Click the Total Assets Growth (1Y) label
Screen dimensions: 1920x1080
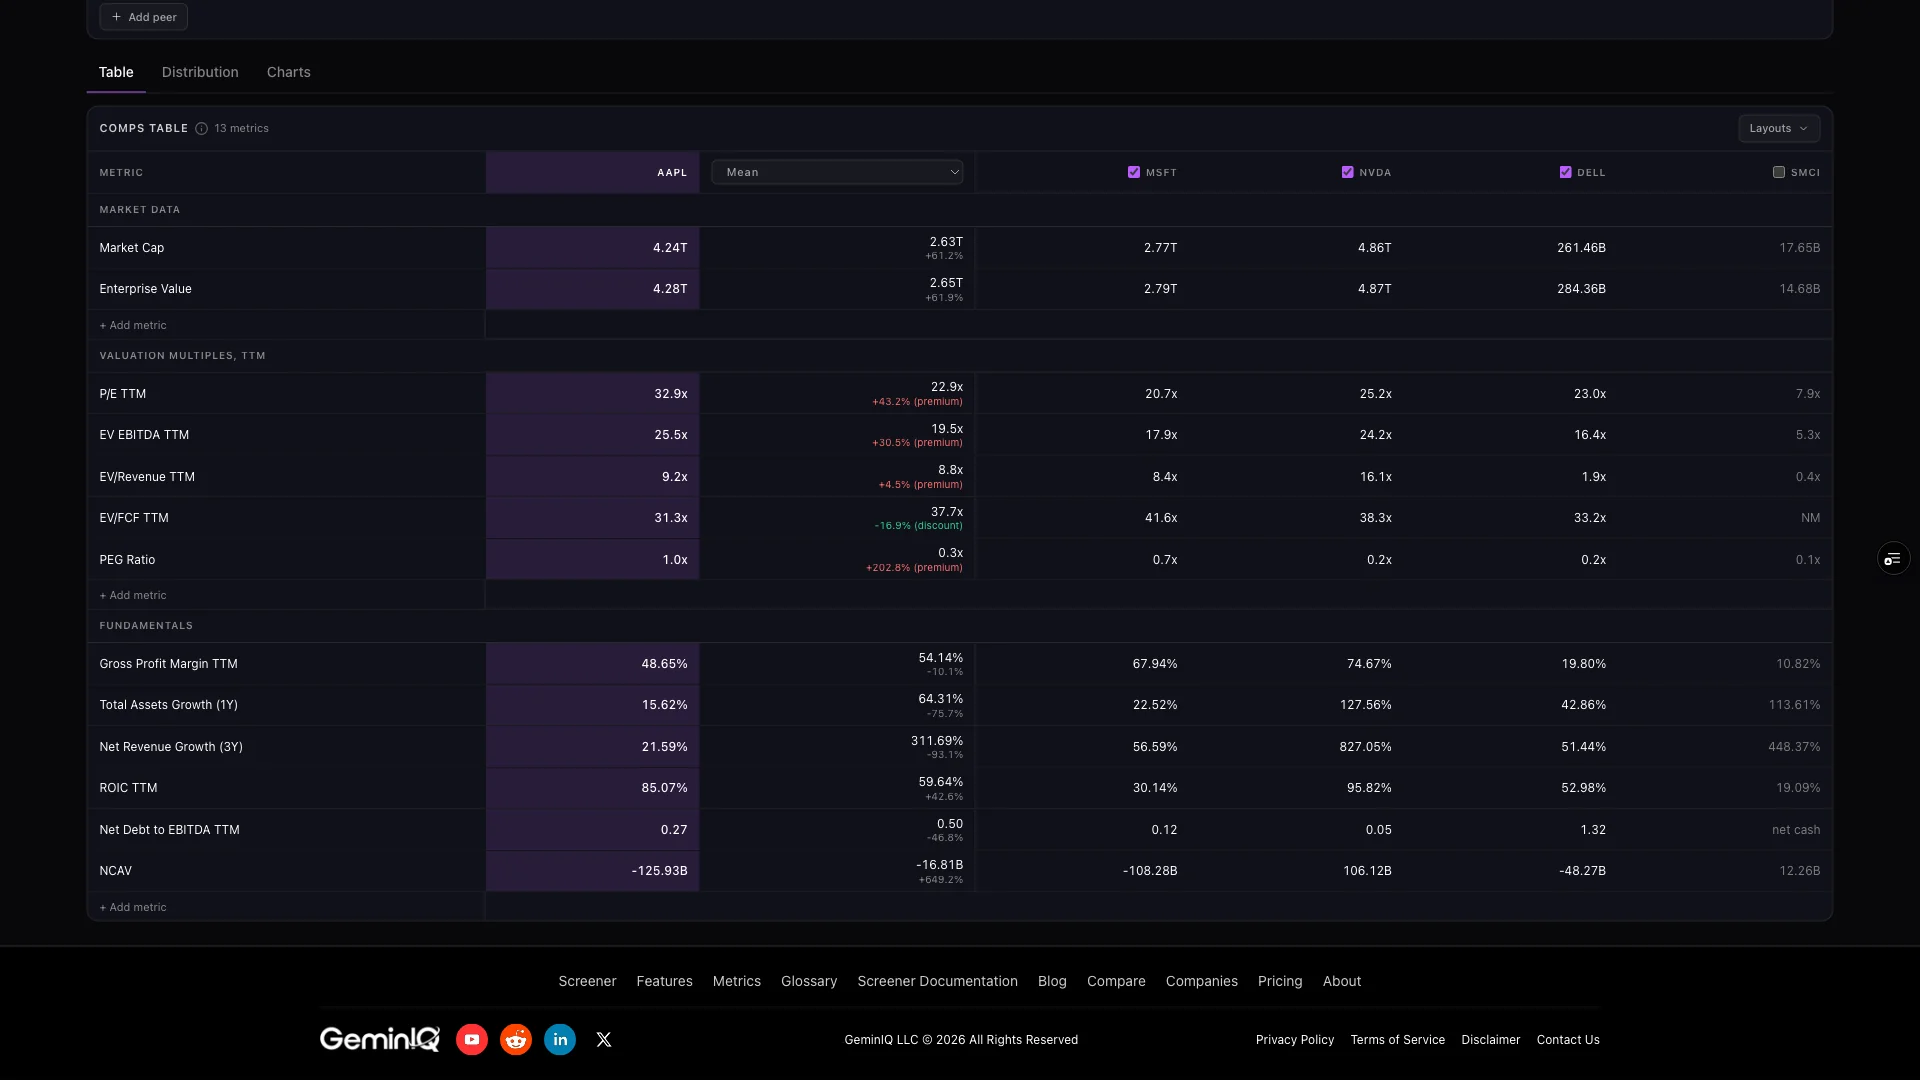[168, 705]
